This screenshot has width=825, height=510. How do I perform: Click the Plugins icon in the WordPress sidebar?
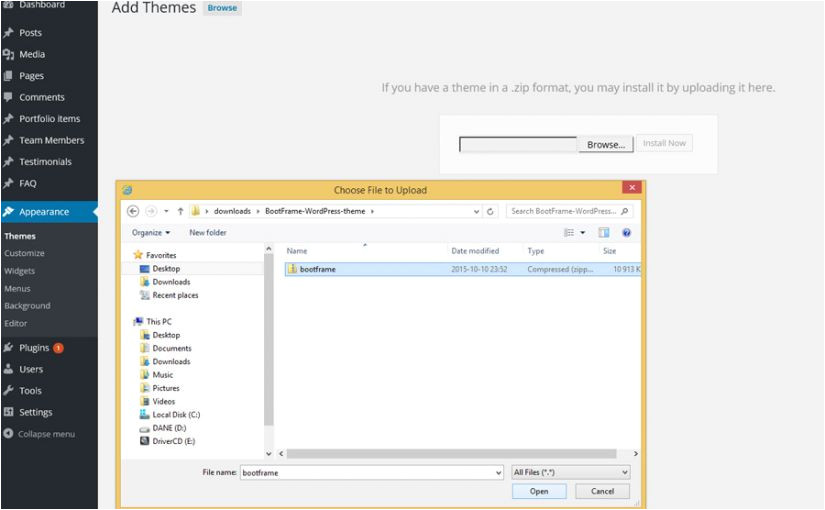(x=9, y=348)
